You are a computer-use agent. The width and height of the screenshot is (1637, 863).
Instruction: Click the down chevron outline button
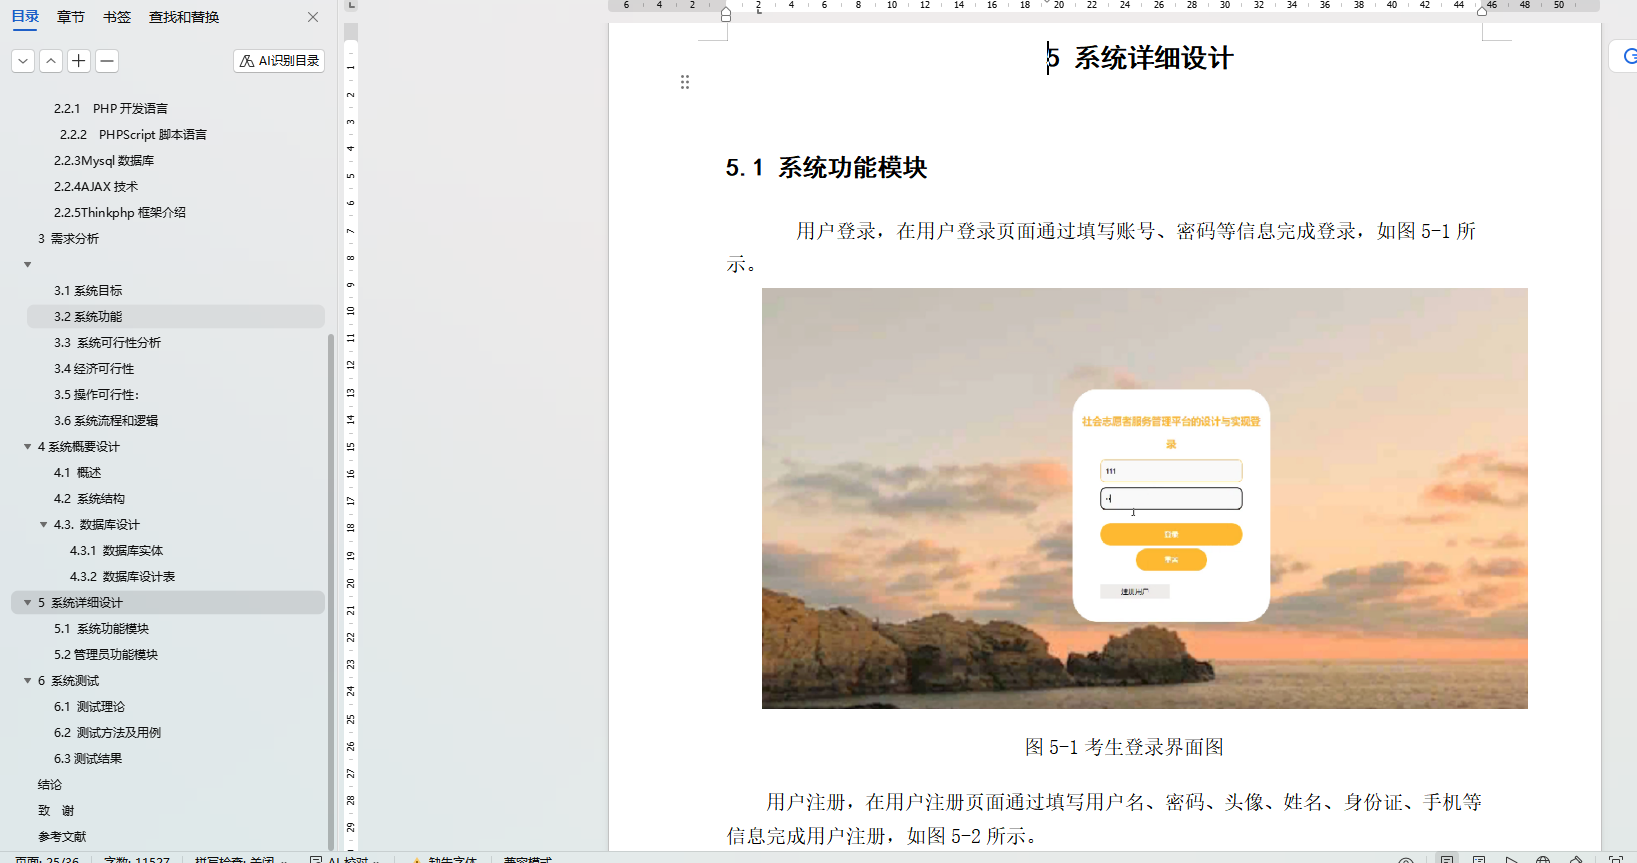pyautogui.click(x=23, y=61)
